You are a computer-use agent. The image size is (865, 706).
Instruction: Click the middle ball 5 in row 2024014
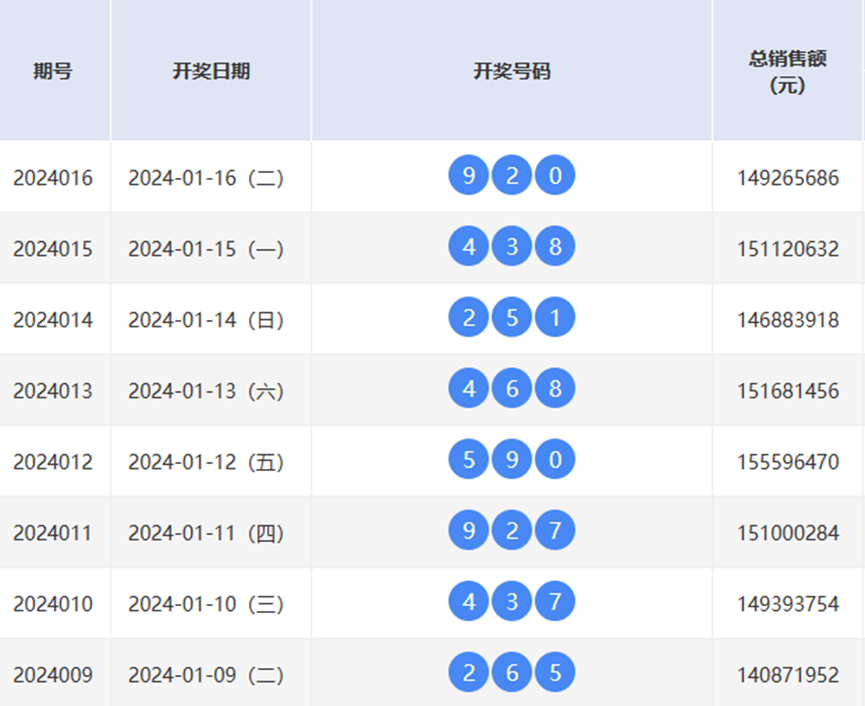click(512, 320)
